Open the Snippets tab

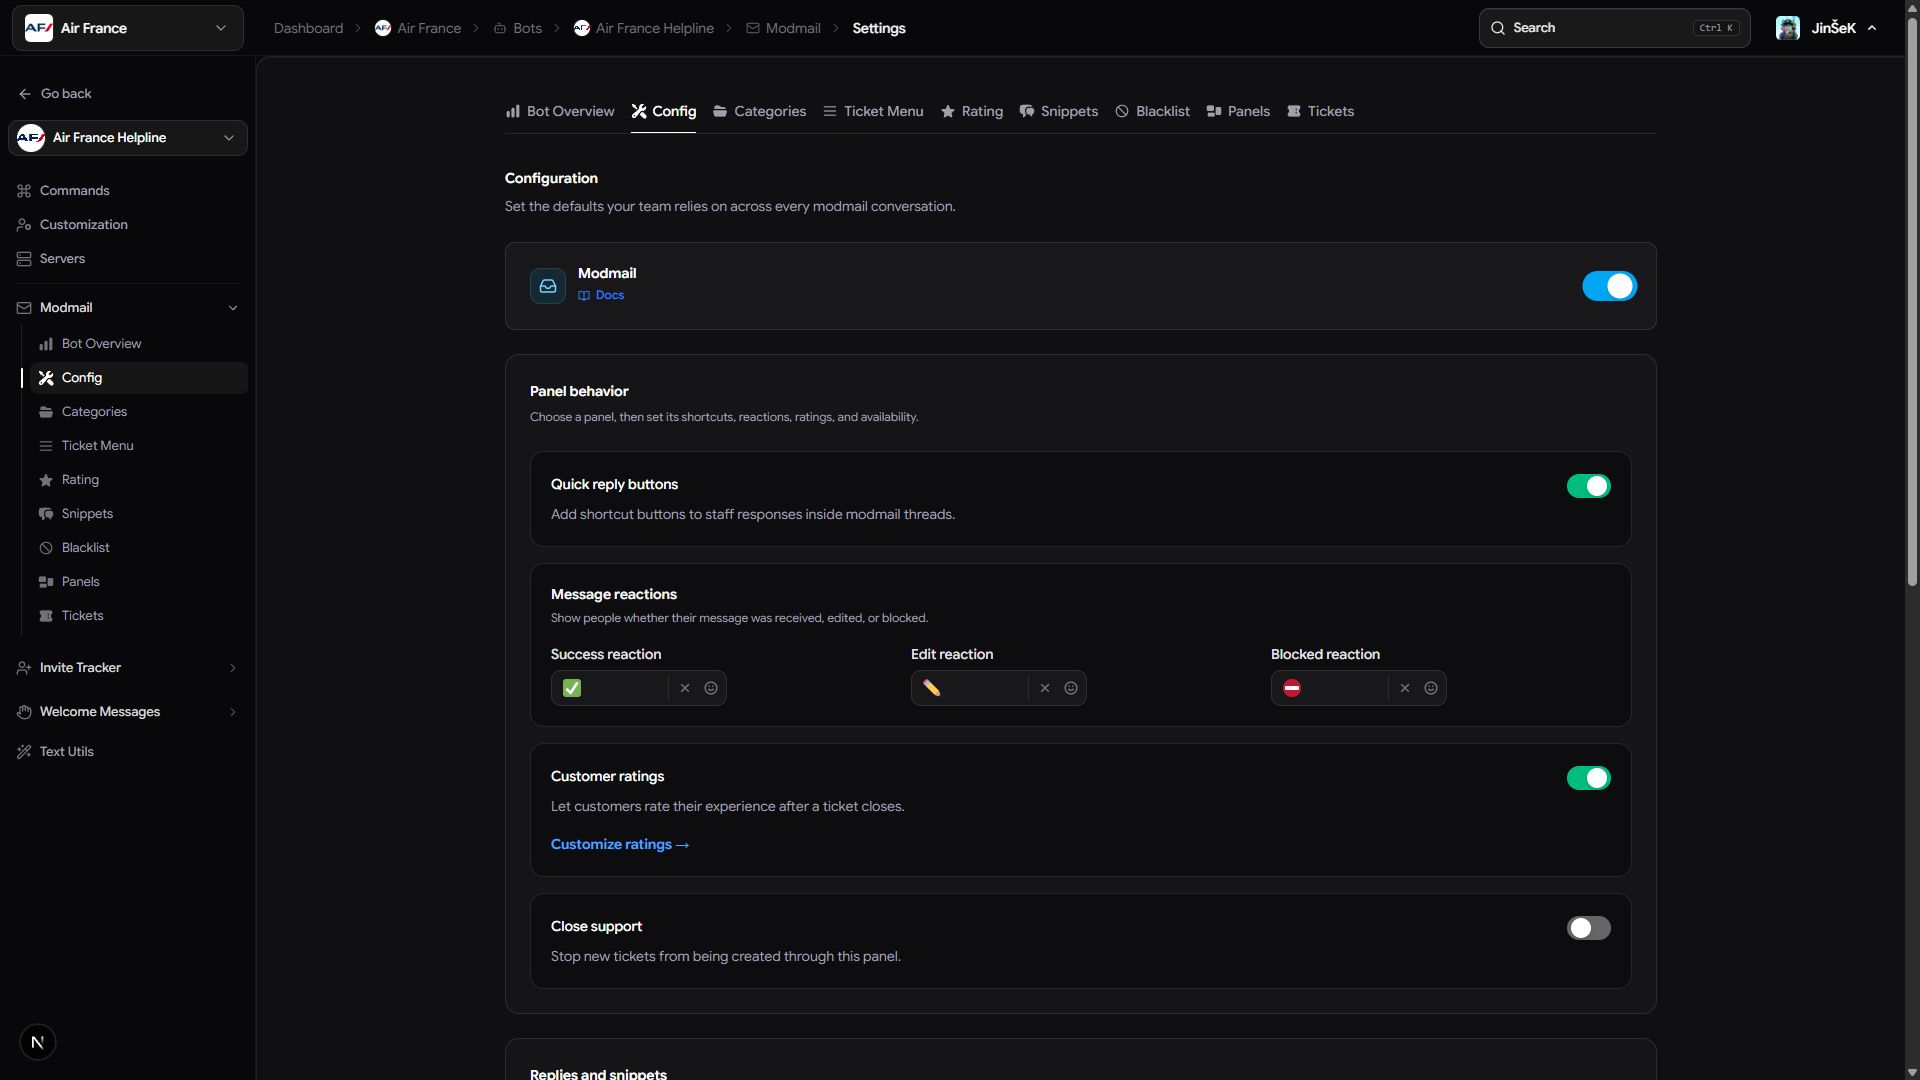click(1059, 111)
